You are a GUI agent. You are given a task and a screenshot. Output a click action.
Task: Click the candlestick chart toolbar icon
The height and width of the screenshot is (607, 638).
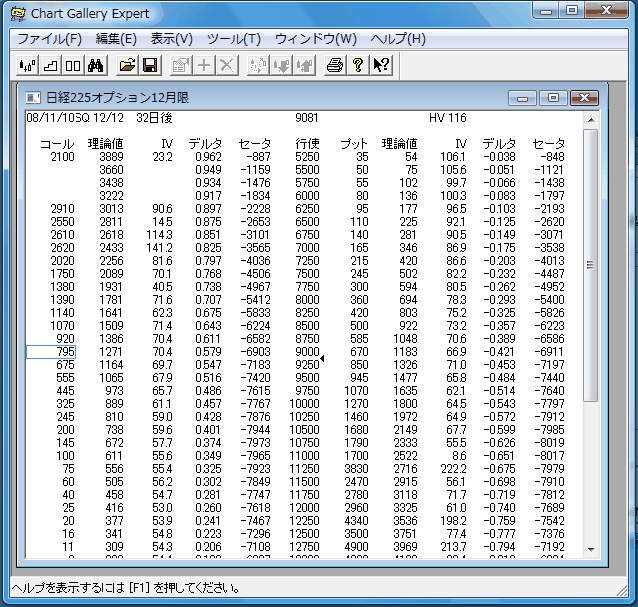[x=28, y=65]
